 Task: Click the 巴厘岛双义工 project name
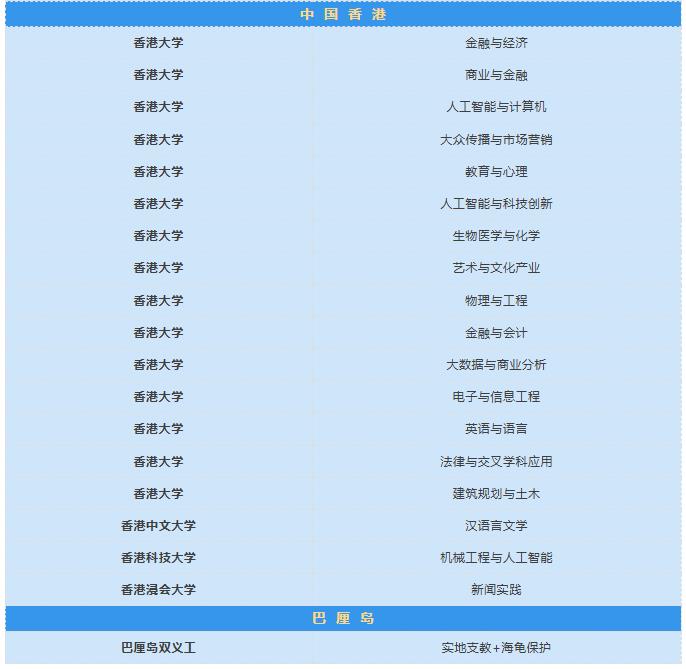(158, 648)
